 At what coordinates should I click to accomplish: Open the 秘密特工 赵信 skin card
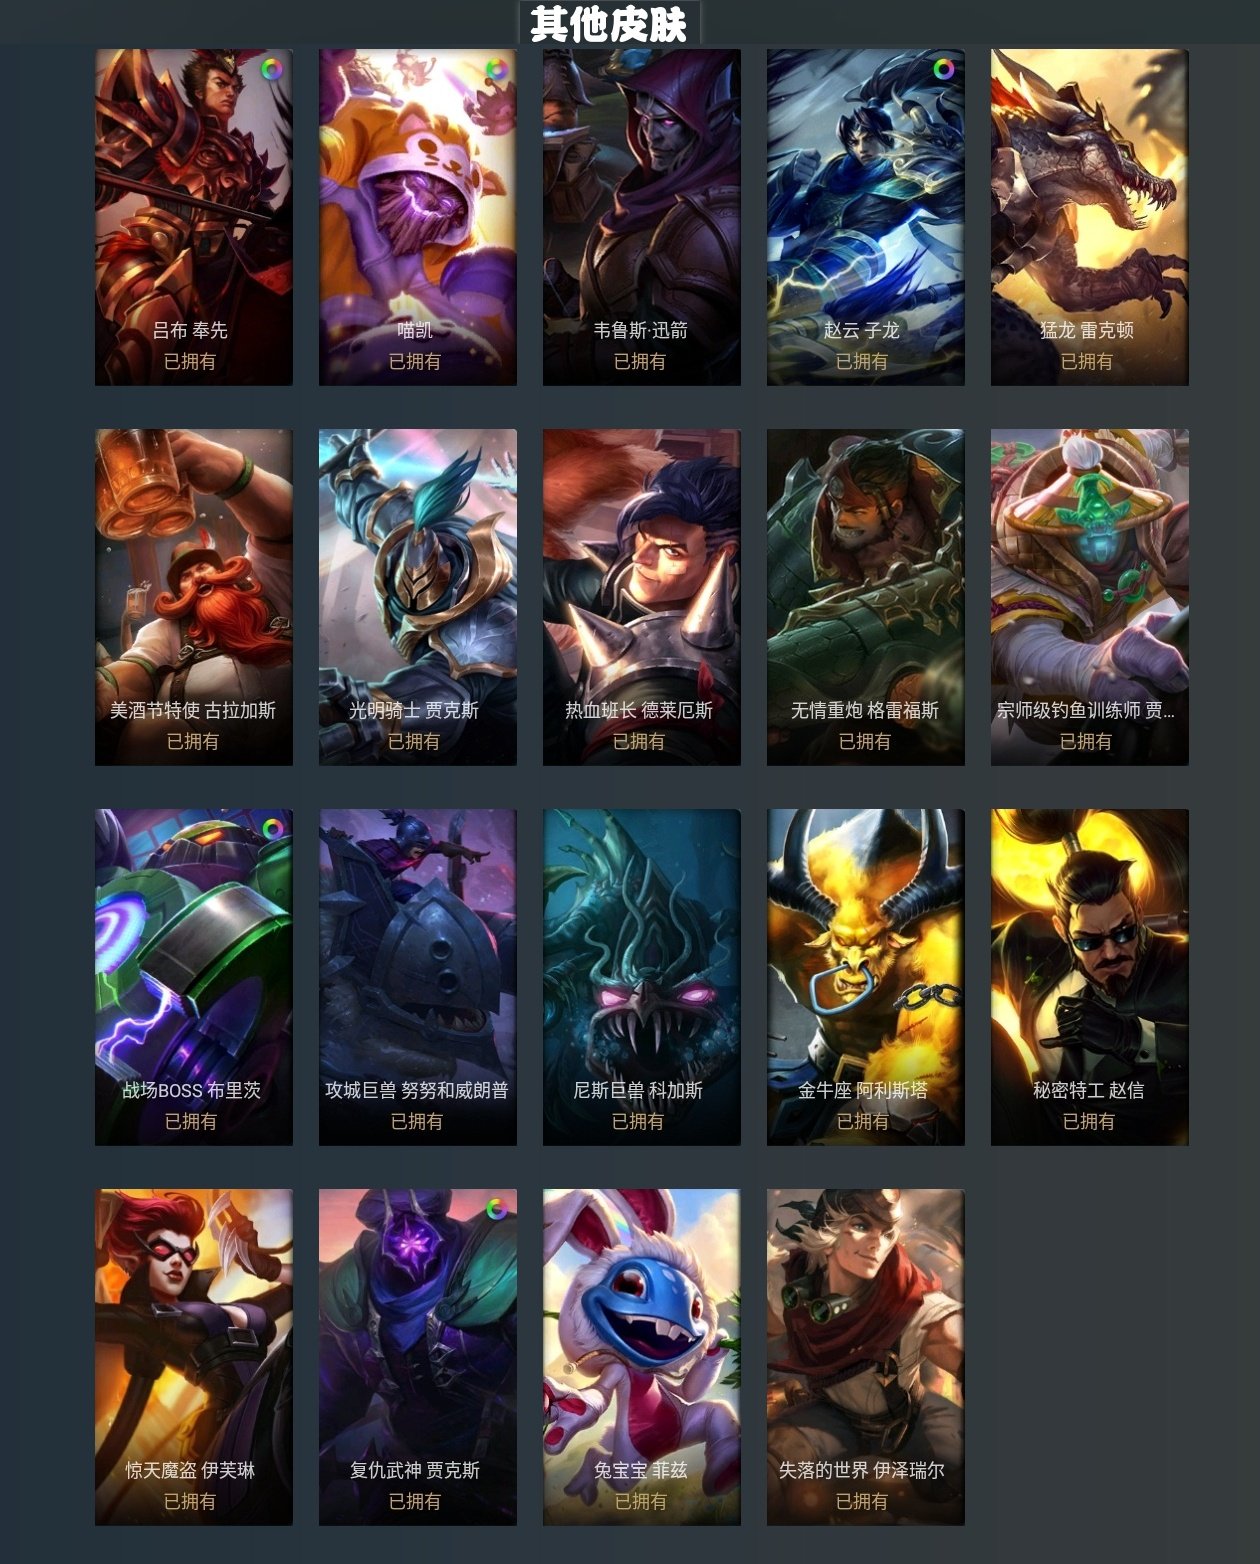click(x=1090, y=977)
